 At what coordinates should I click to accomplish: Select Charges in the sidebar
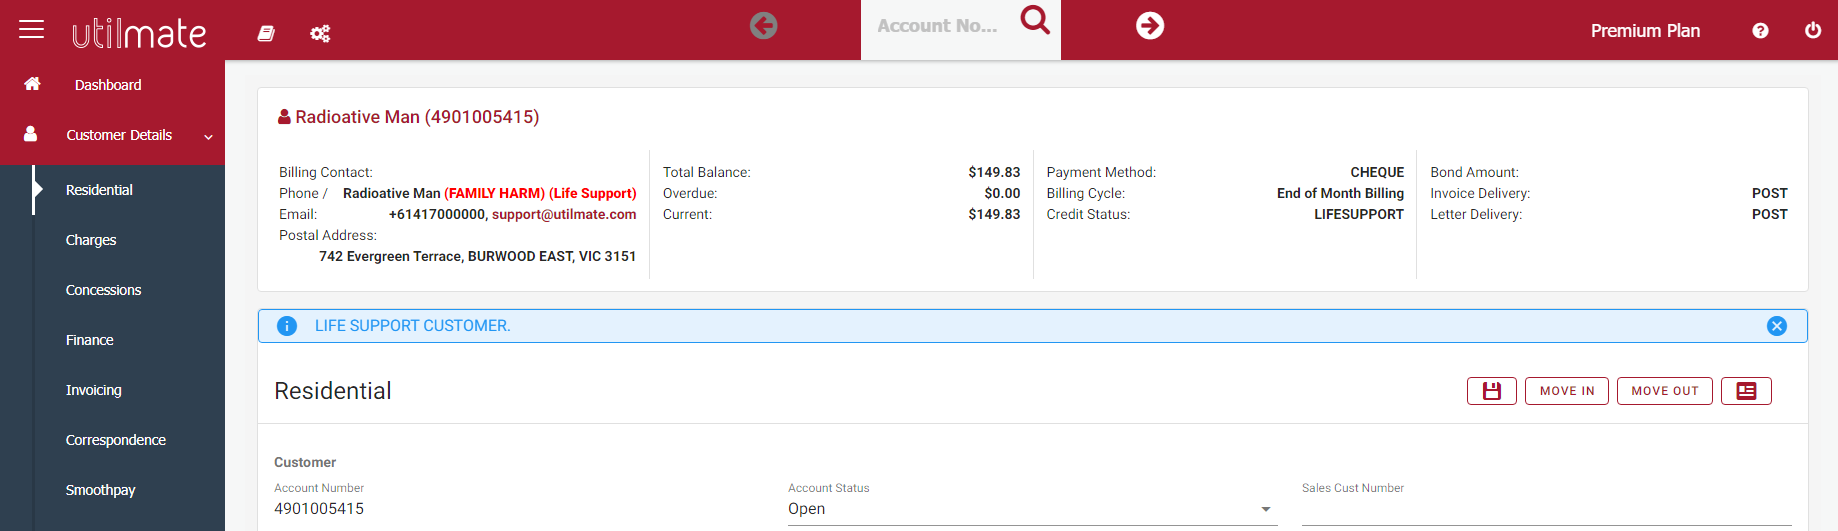click(91, 240)
